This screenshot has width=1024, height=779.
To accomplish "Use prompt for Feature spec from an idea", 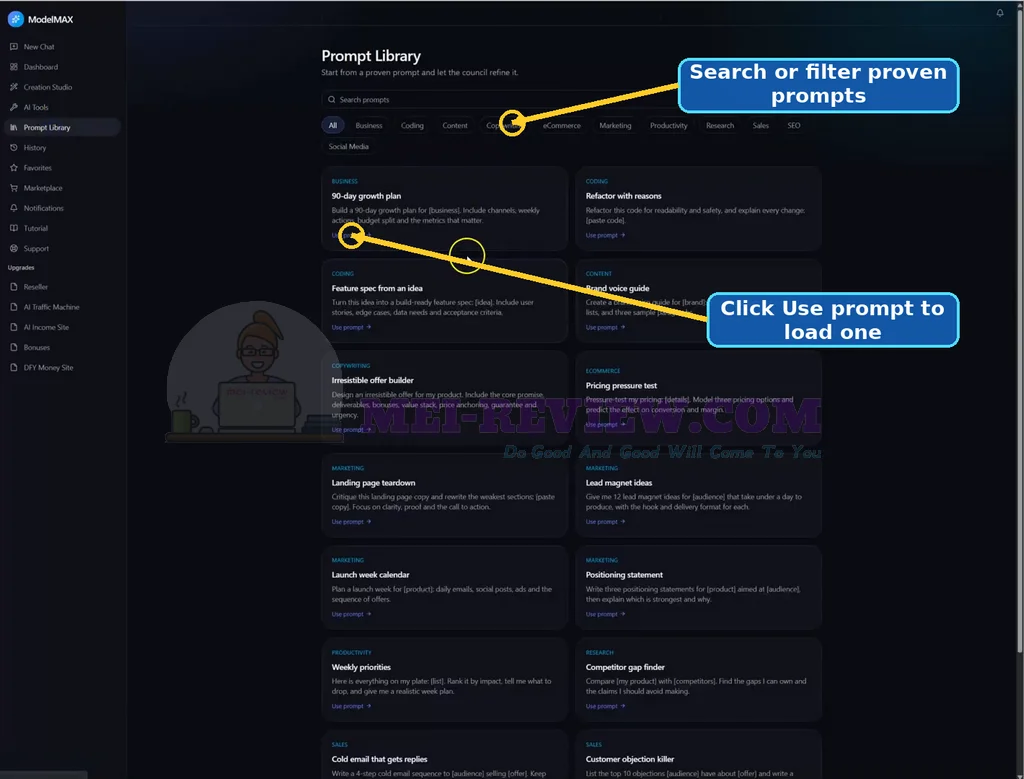I will coord(351,327).
